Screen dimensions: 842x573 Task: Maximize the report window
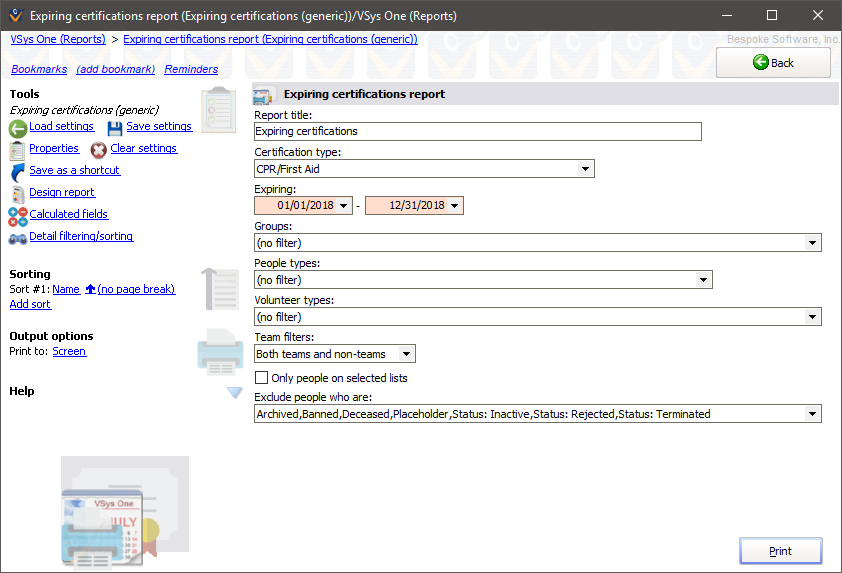pyautogui.click(x=772, y=15)
